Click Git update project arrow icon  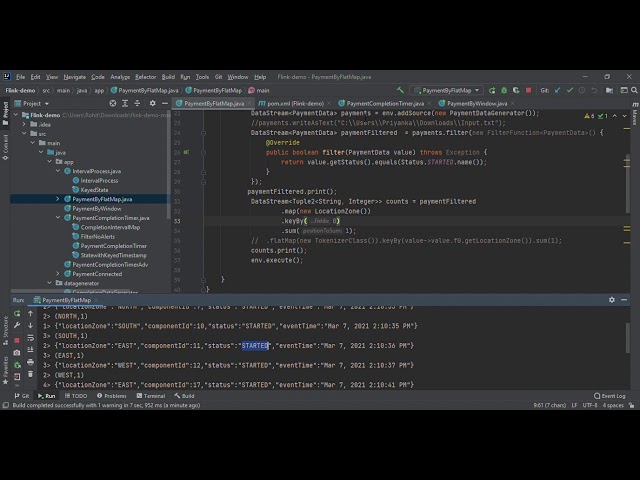(x=558, y=90)
